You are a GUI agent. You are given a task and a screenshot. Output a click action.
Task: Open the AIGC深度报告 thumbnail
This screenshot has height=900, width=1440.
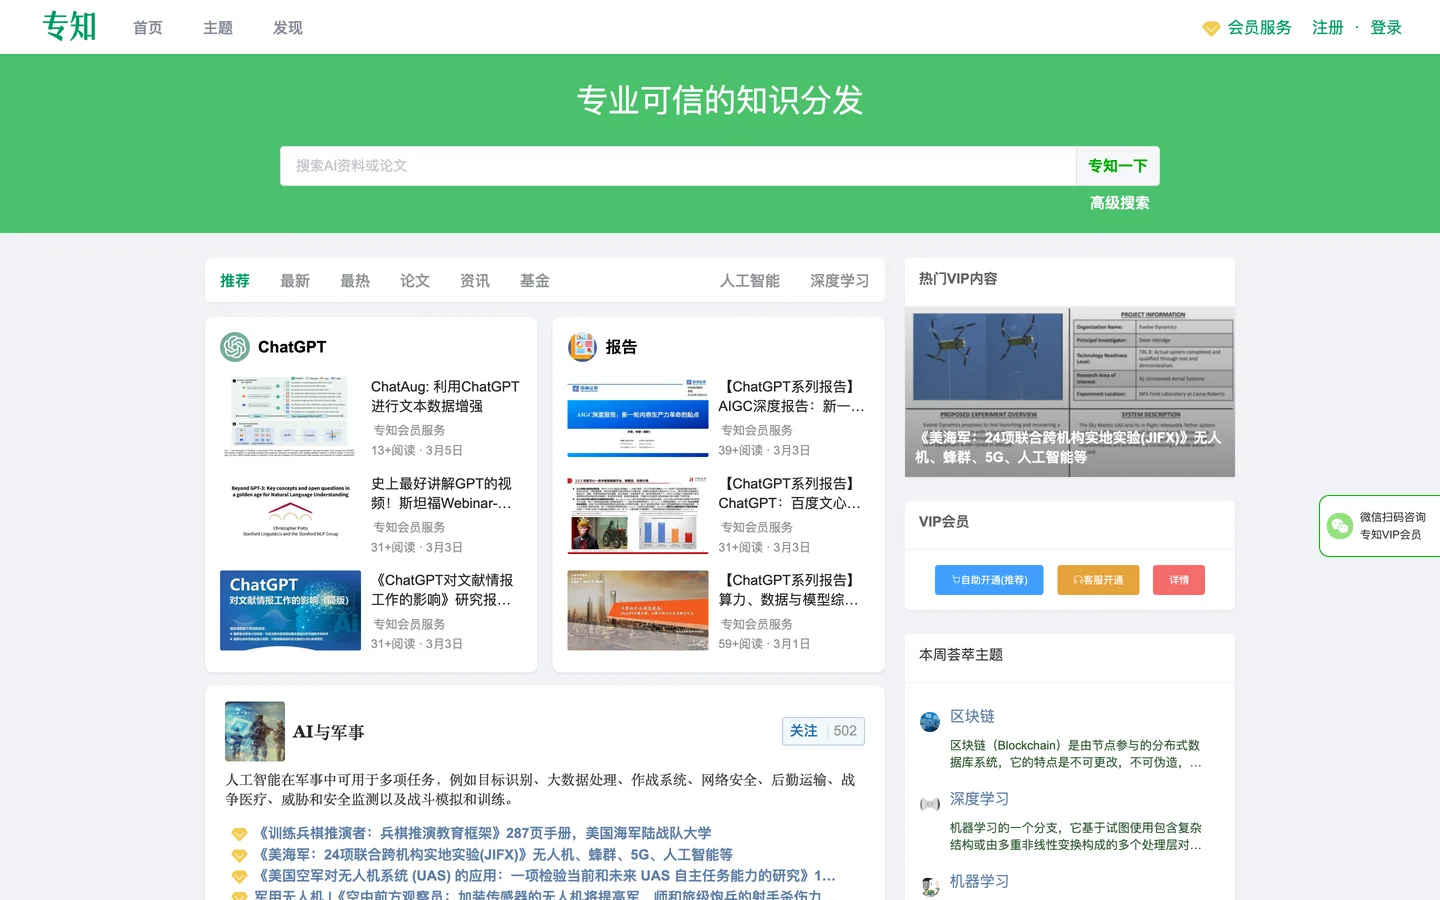(x=638, y=417)
